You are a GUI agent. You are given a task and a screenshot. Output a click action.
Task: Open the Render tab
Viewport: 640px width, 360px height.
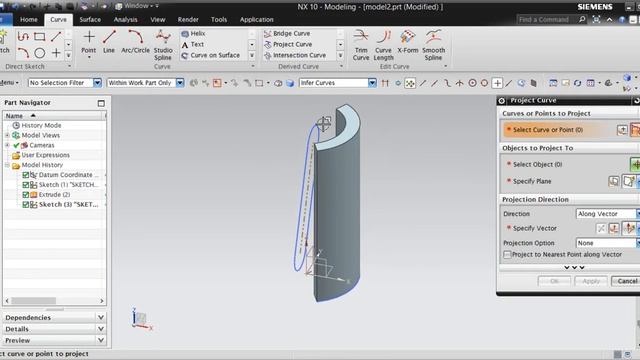188,19
